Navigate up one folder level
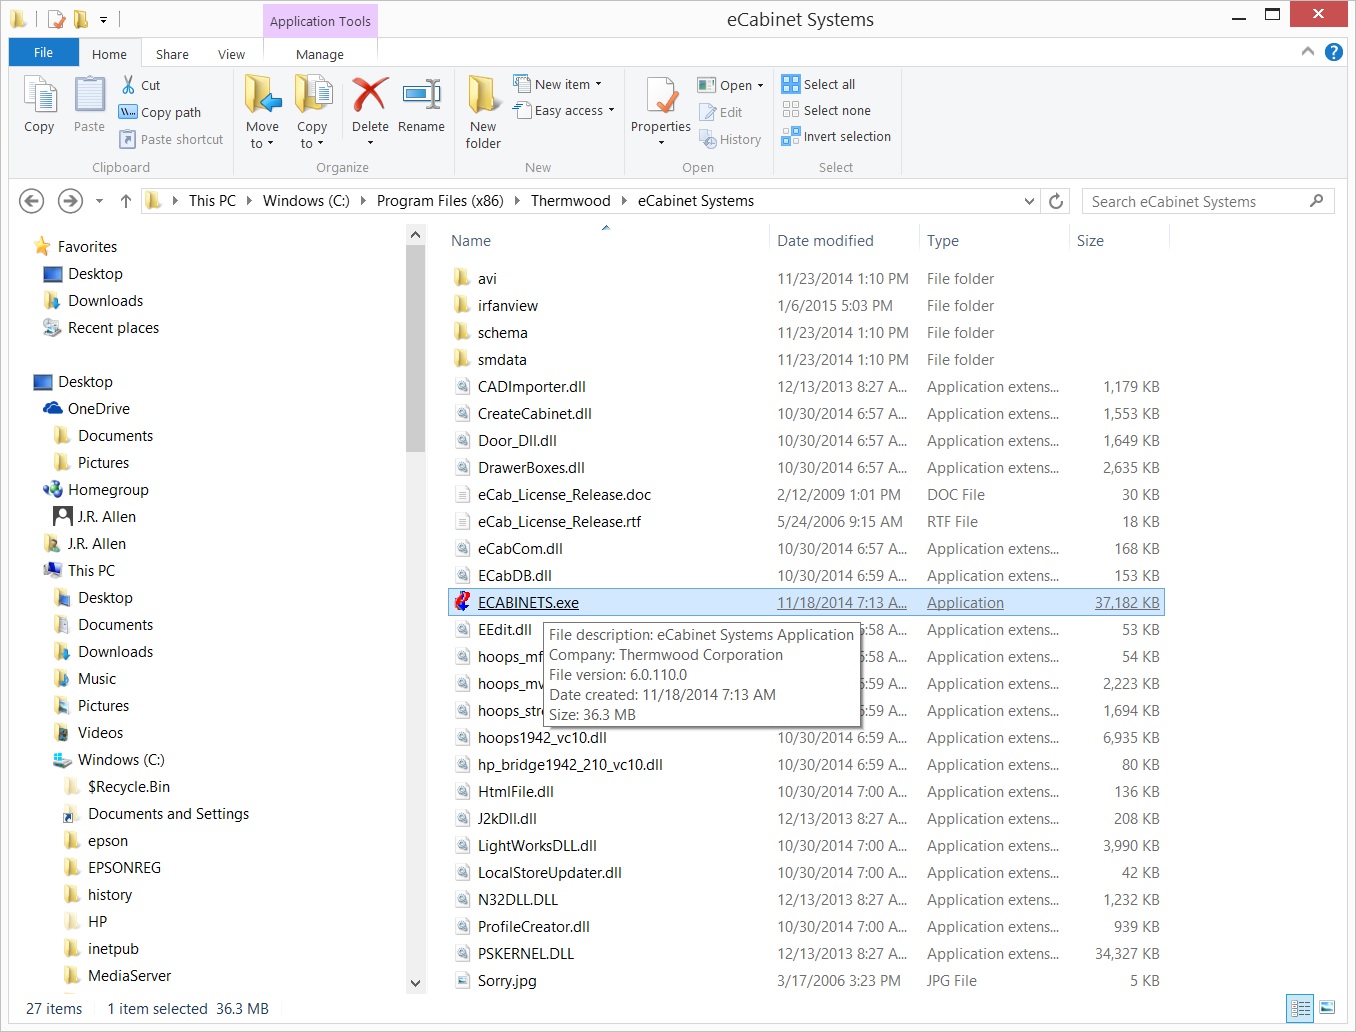Viewport: 1356px width, 1032px height. pyautogui.click(x=126, y=201)
